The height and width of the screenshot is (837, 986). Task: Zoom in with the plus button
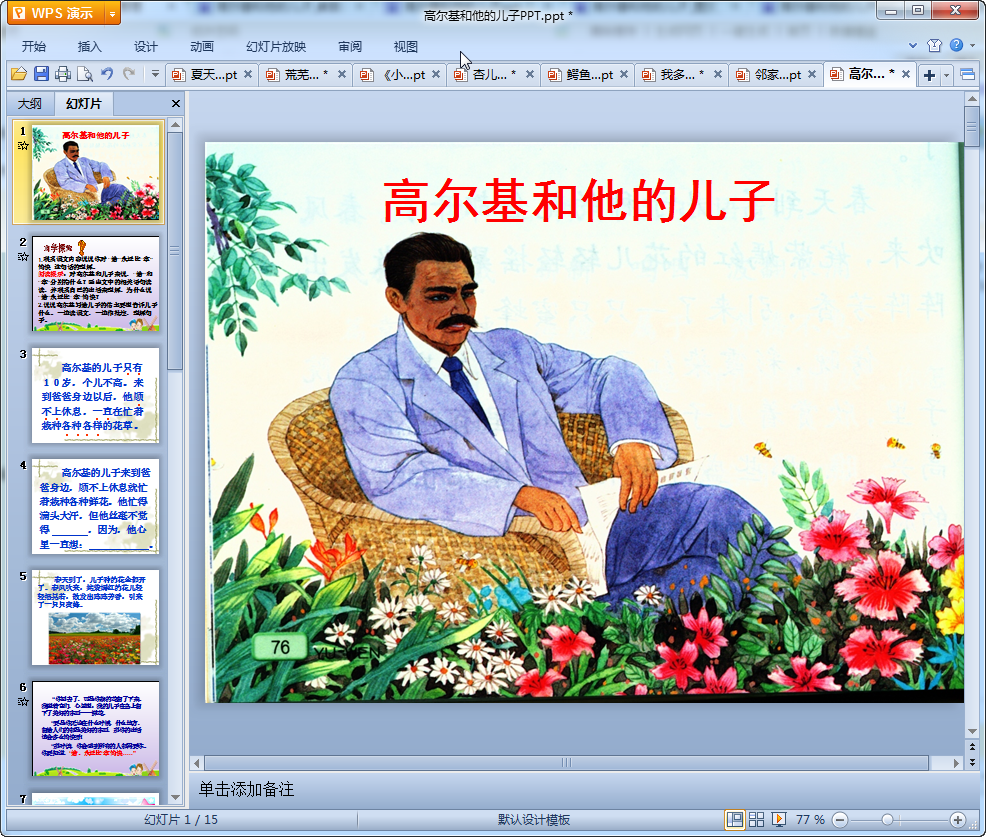tap(958, 819)
